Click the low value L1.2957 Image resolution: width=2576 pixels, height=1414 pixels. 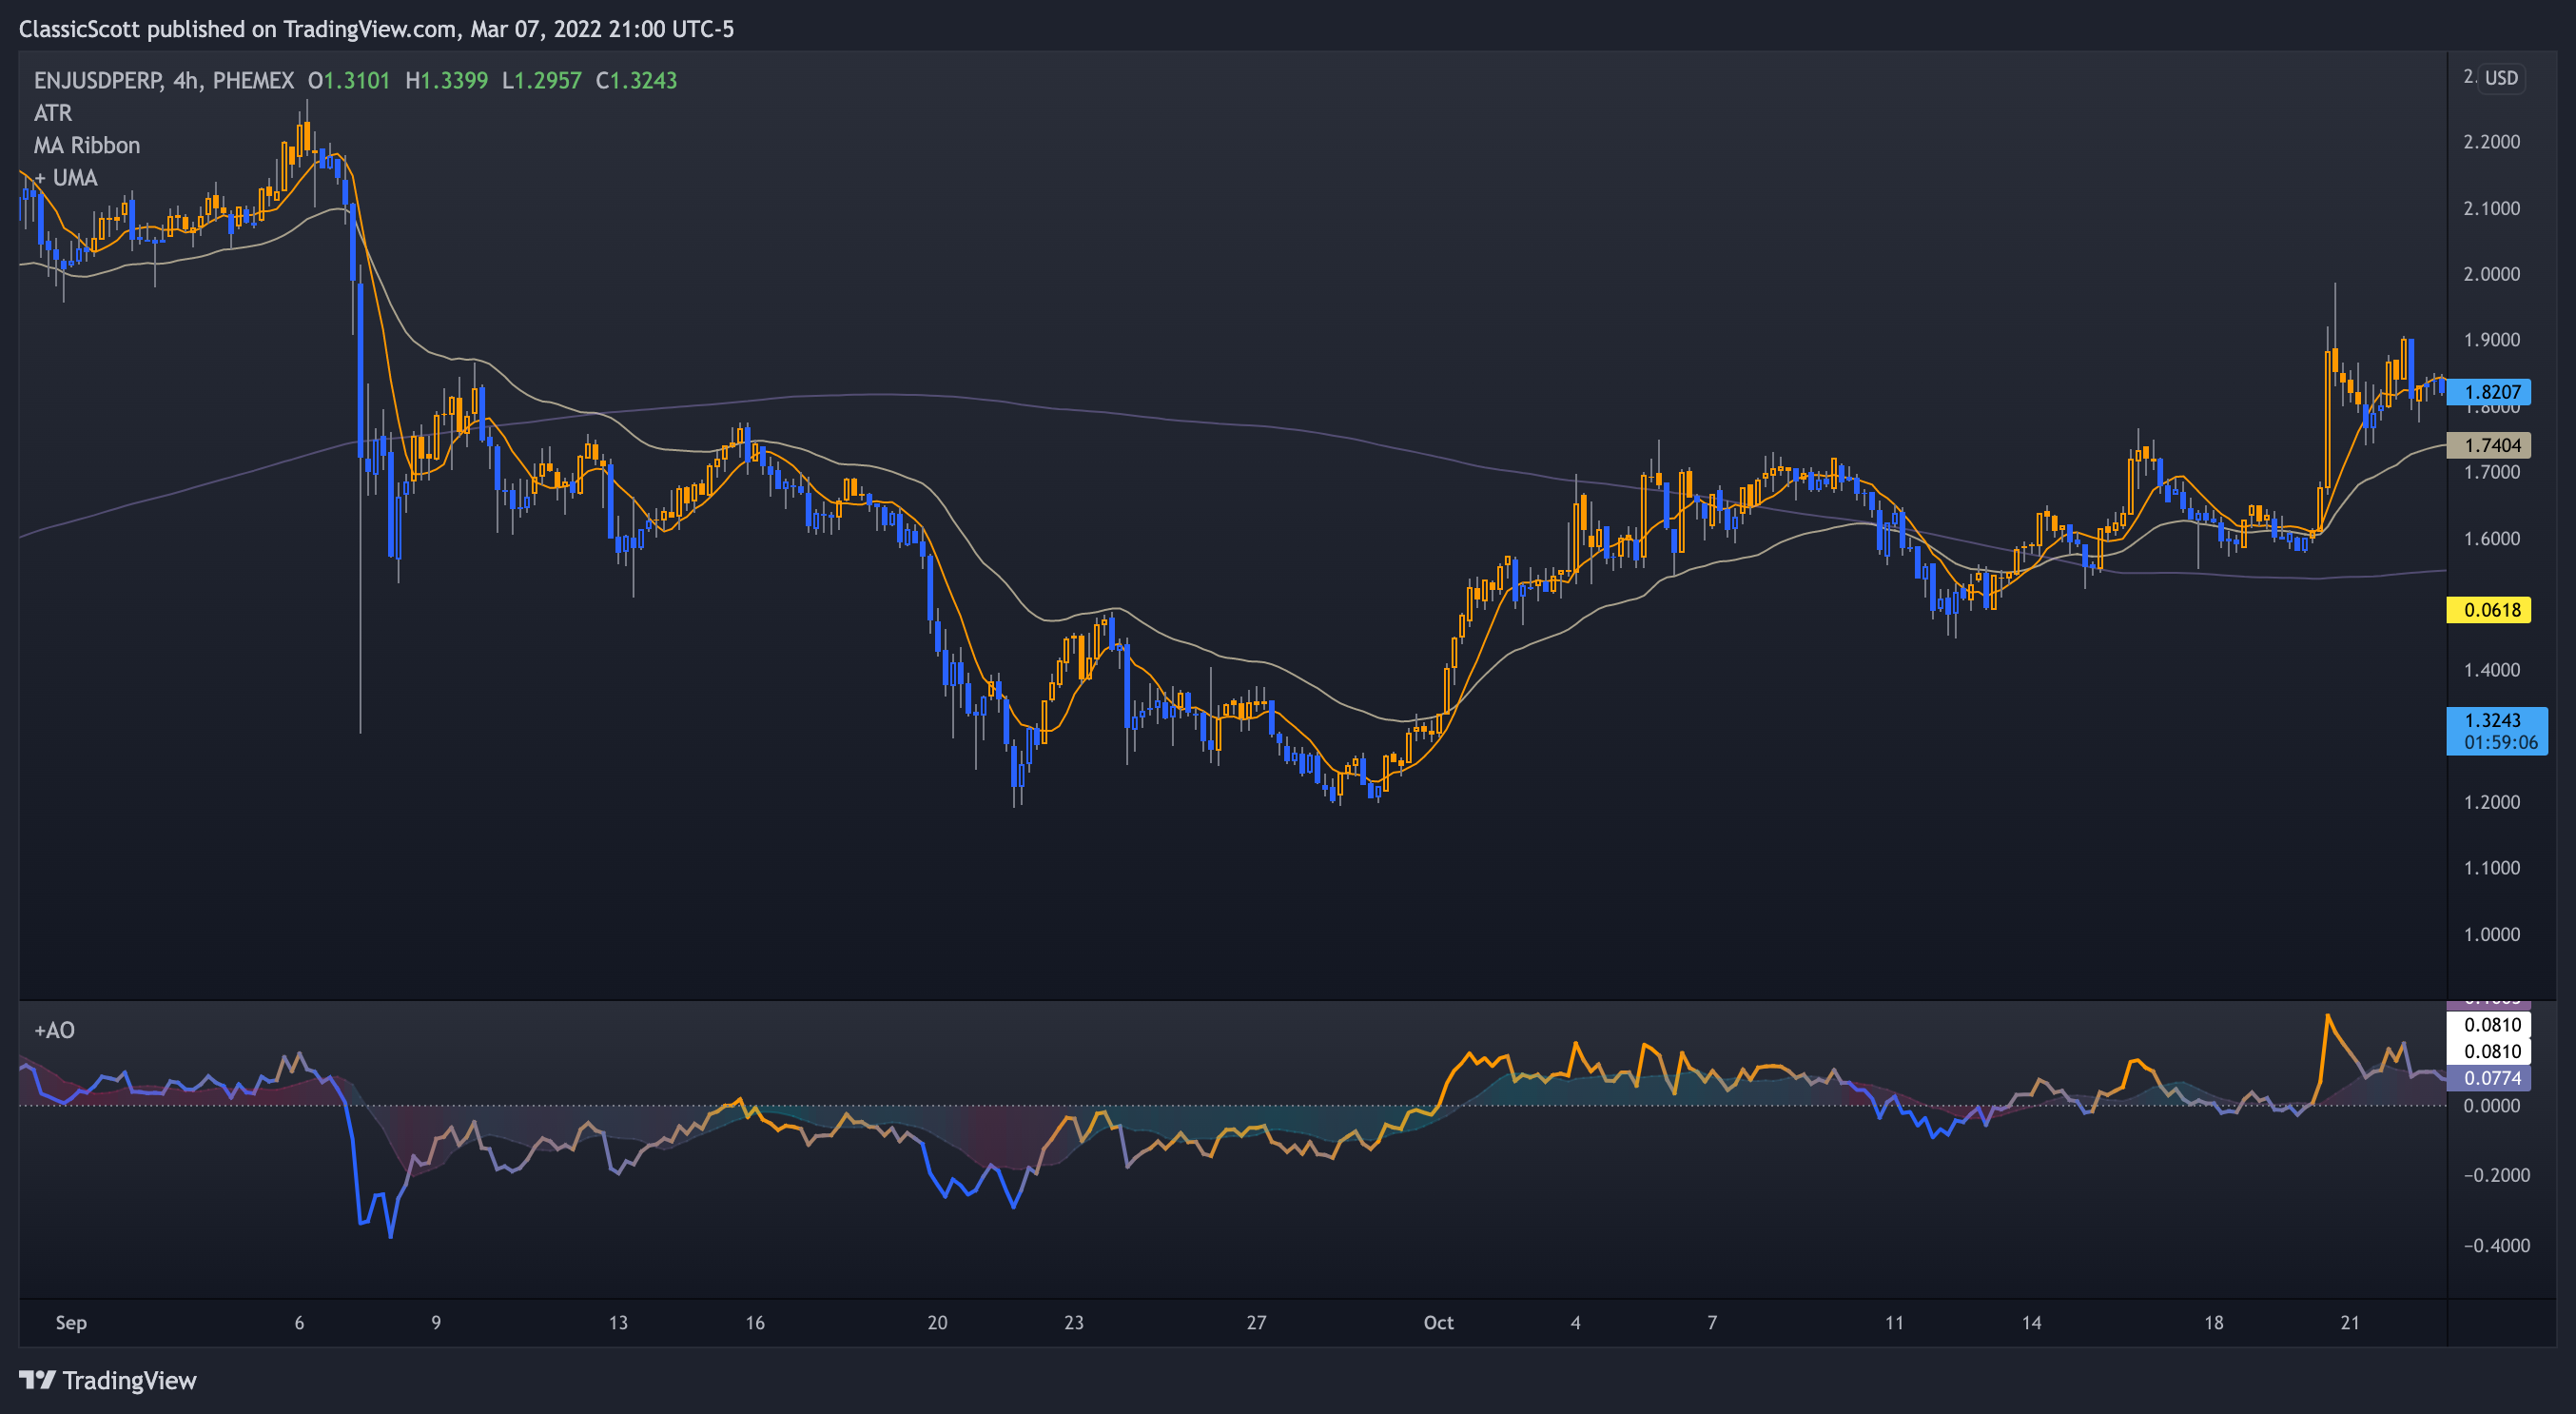click(x=542, y=80)
